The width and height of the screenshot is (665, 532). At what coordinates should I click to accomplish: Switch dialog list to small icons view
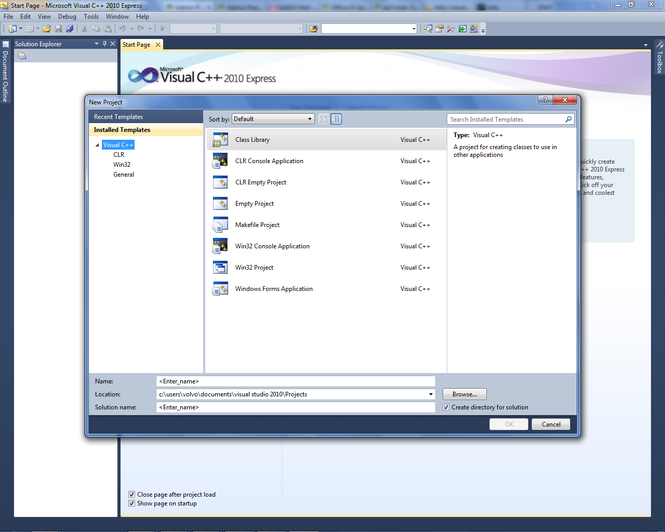point(323,119)
